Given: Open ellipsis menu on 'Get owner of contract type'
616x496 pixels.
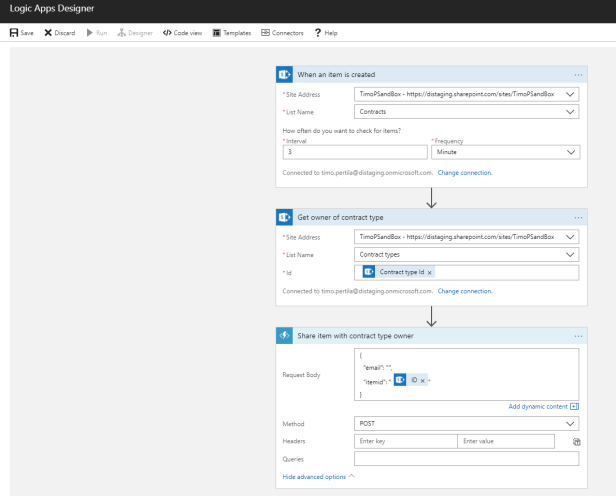Looking at the screenshot, I should point(578,217).
